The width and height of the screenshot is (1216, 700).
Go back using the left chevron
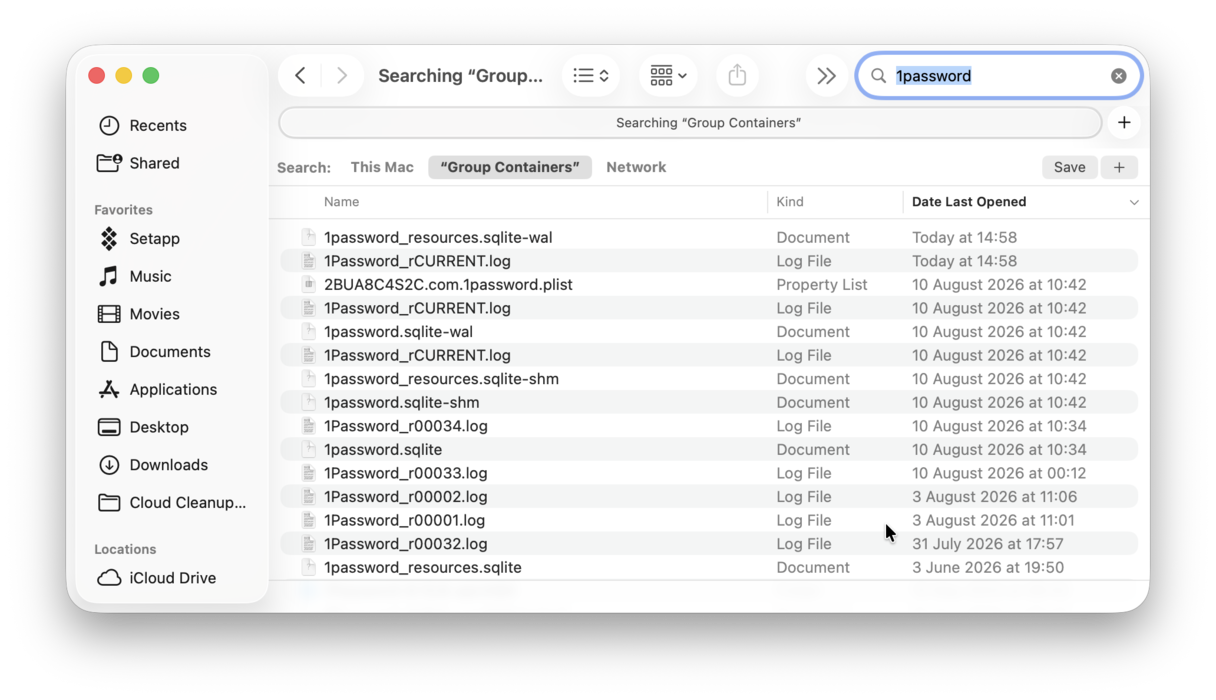[300, 76]
